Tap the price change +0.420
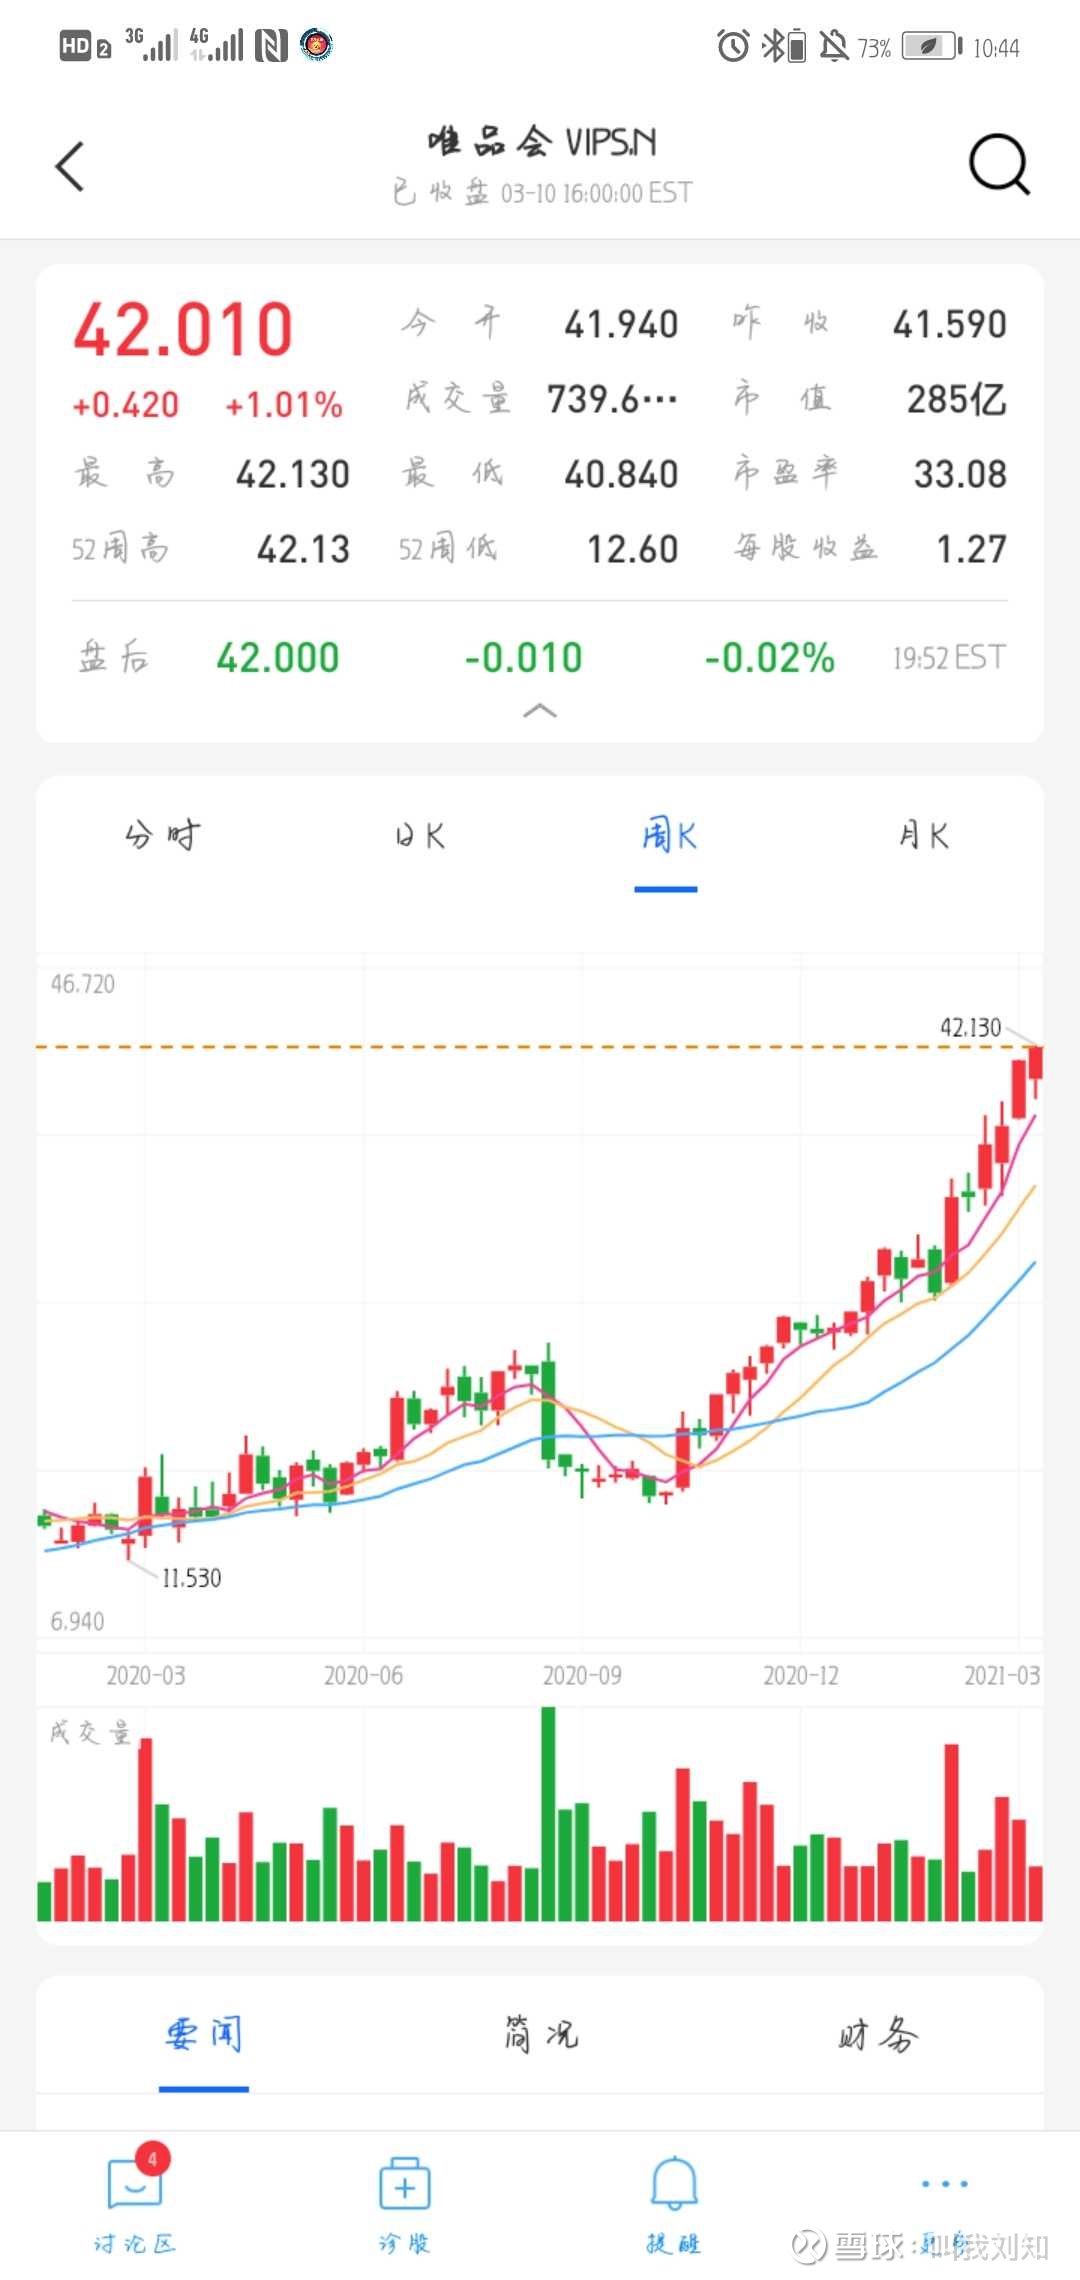Viewport: 1080px width, 2280px height. click(125, 405)
